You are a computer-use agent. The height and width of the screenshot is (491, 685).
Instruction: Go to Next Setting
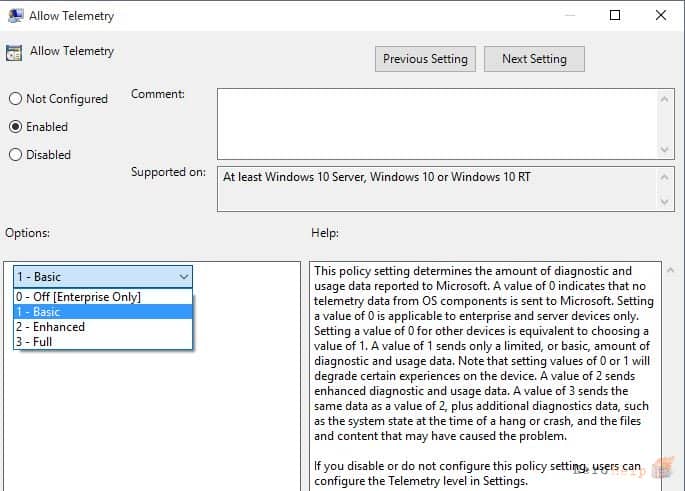coord(534,59)
